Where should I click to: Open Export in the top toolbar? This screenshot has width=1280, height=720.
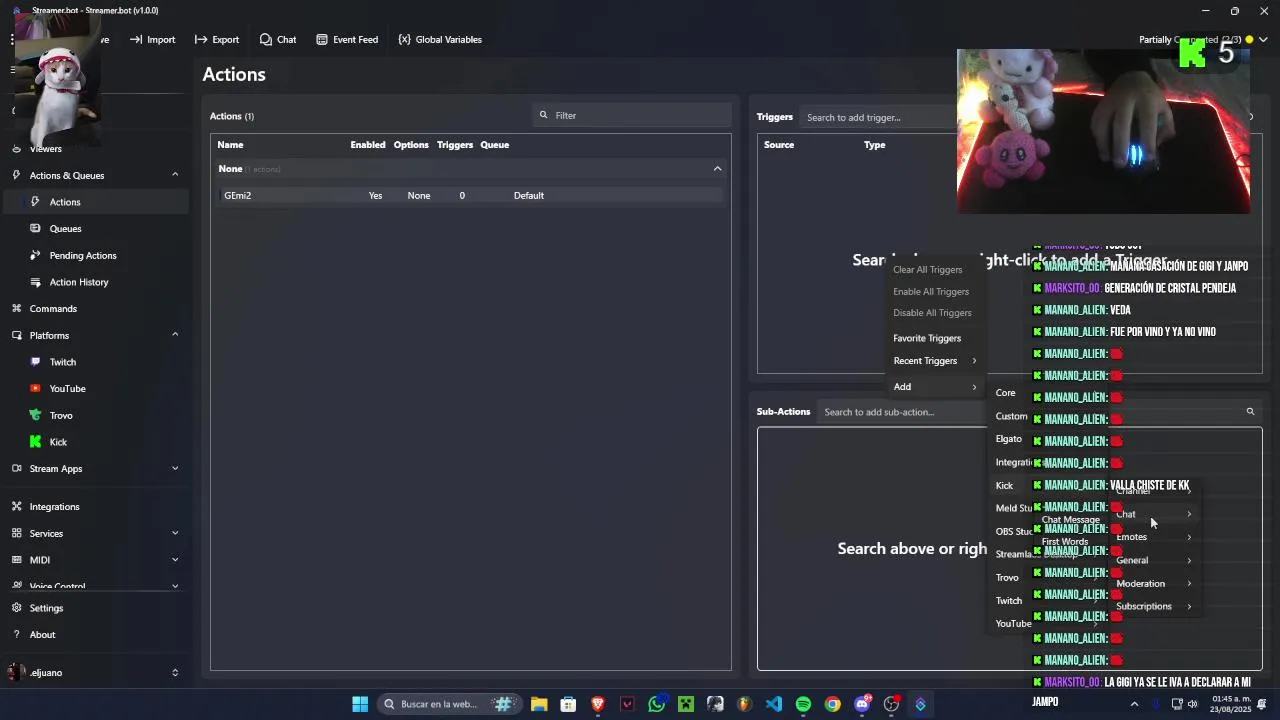[216, 40]
